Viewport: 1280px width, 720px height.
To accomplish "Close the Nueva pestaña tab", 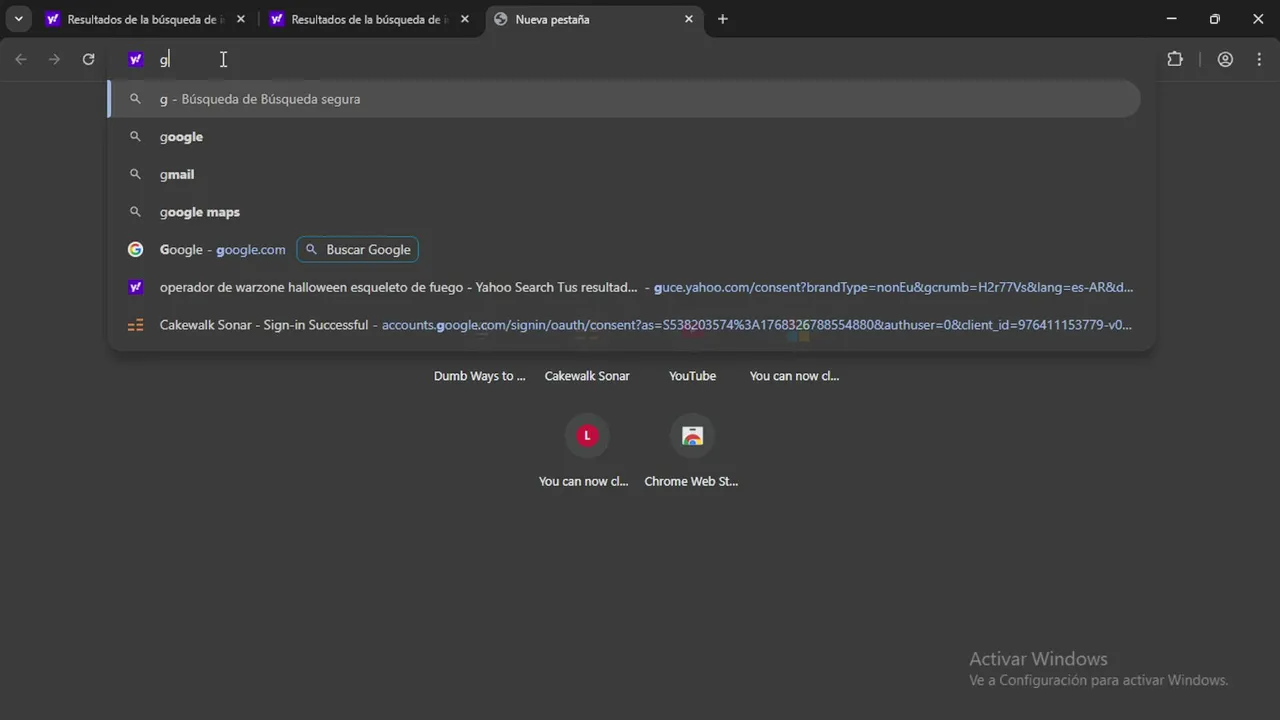I will pyautogui.click(x=689, y=19).
